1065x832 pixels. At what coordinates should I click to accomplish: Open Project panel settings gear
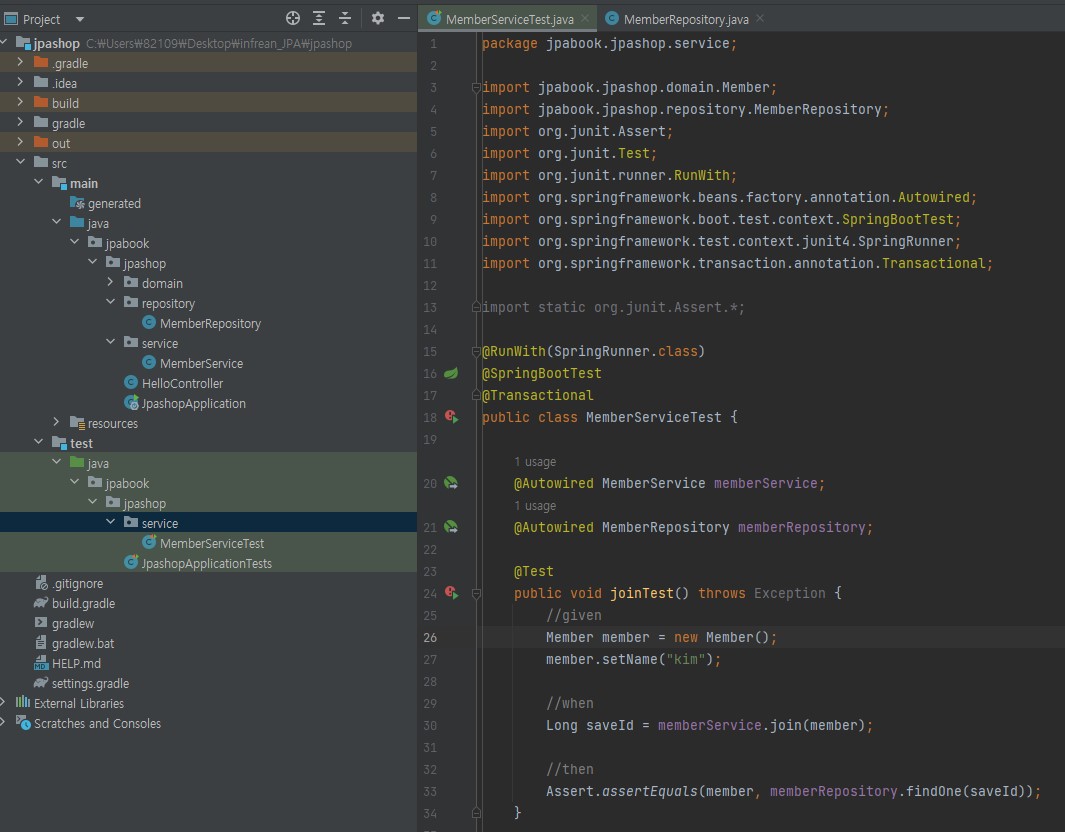pos(378,18)
